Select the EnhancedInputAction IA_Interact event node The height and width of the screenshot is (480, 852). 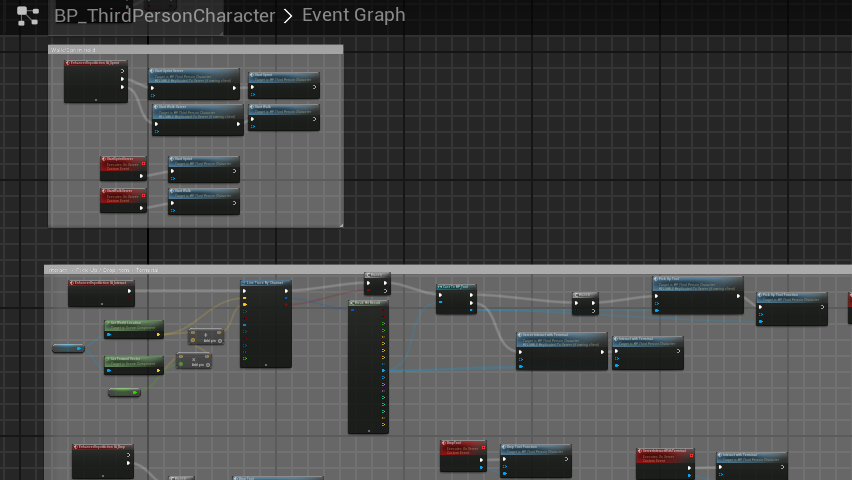pyautogui.click(x=101, y=293)
